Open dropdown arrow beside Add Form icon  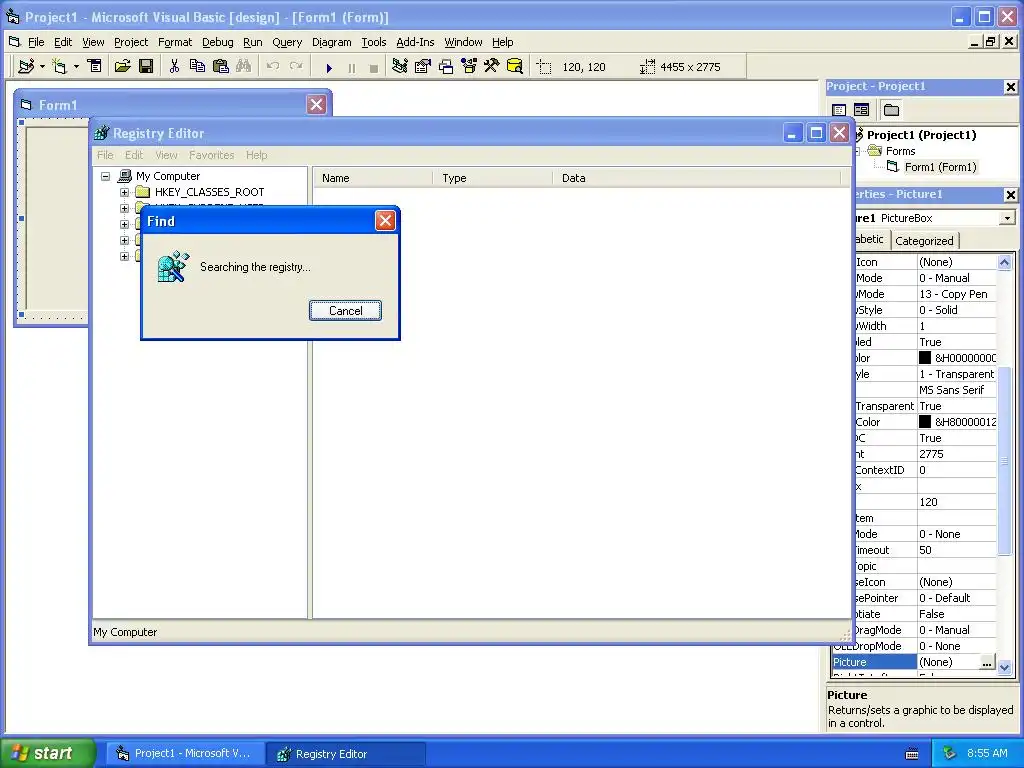coord(76,67)
